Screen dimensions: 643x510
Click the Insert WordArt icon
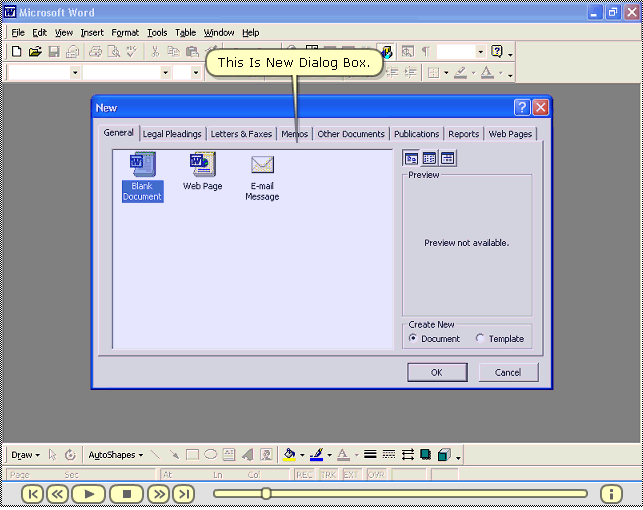click(248, 455)
